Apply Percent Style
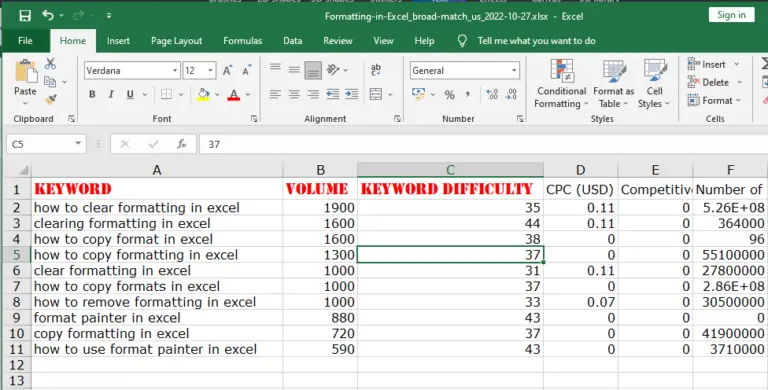The image size is (768, 390). (450, 95)
